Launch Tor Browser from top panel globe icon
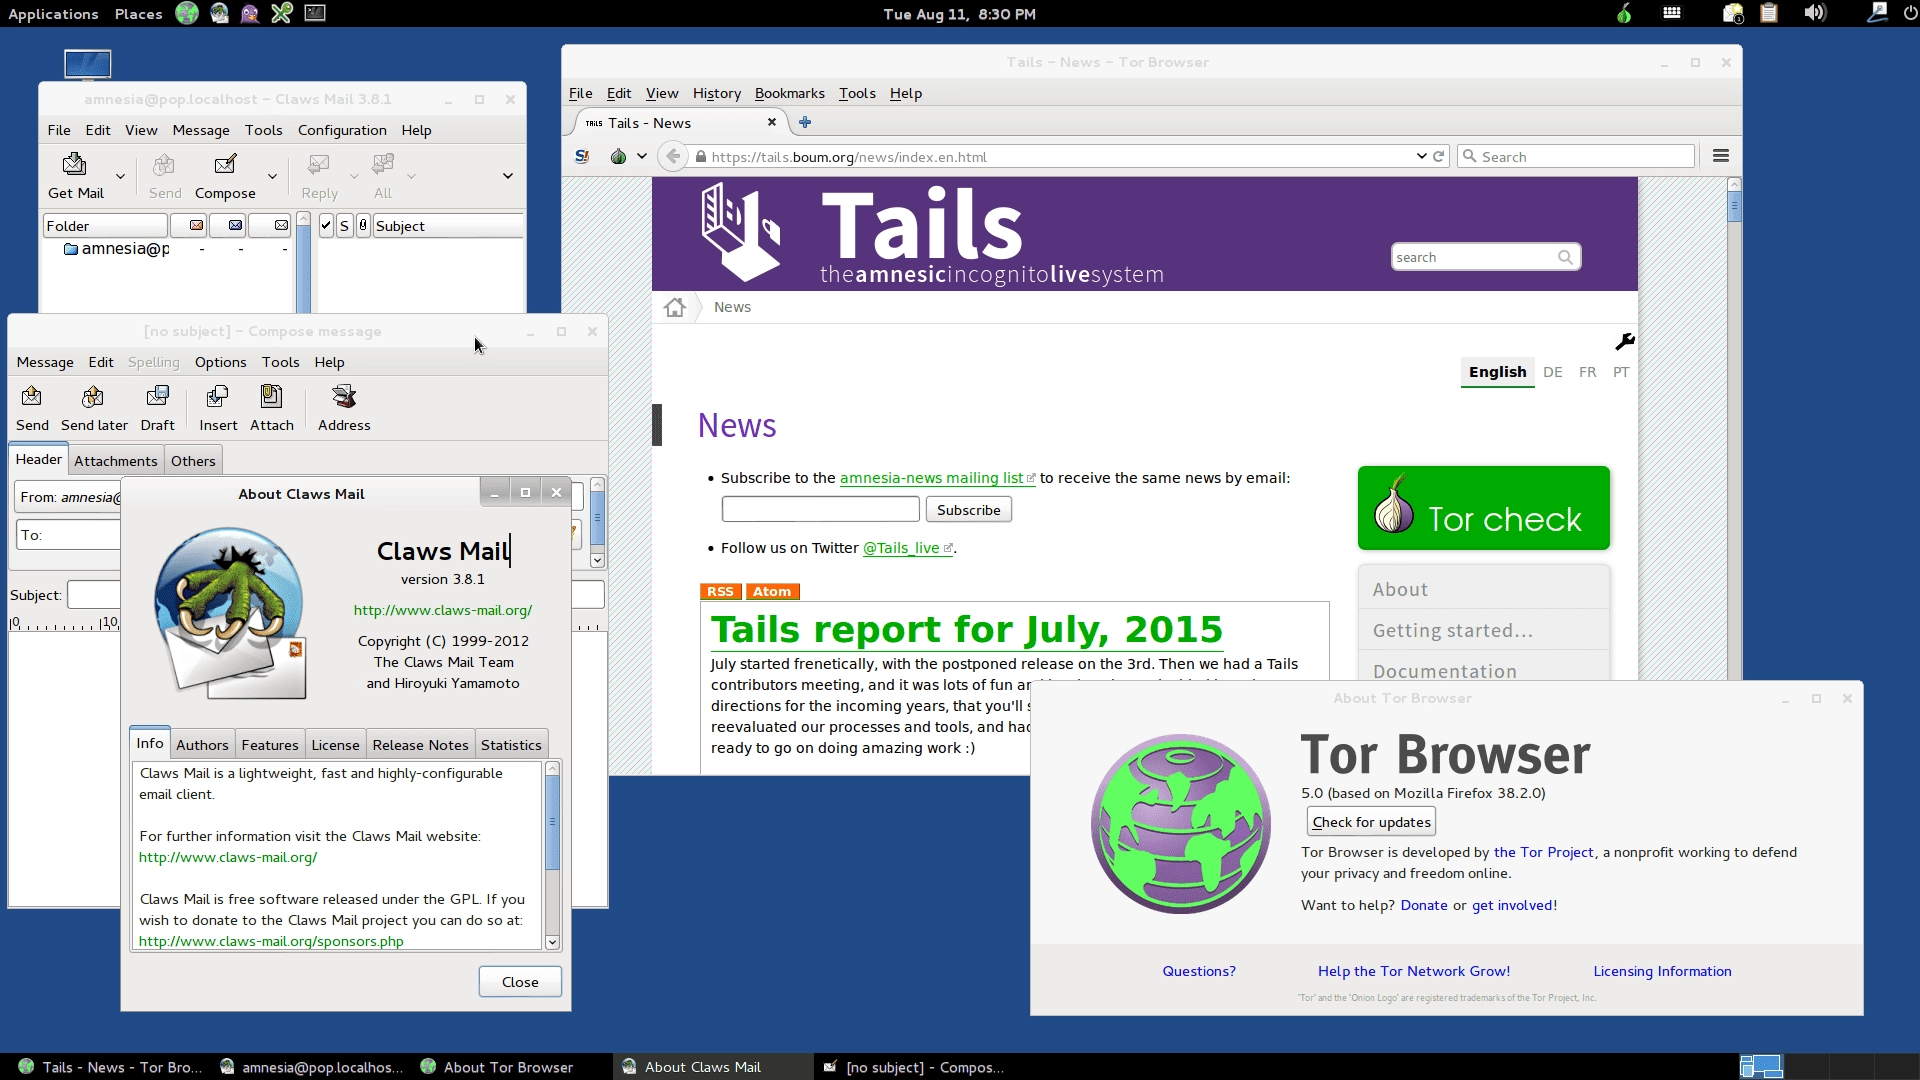Image resolution: width=1920 pixels, height=1080 pixels. pyautogui.click(x=187, y=13)
